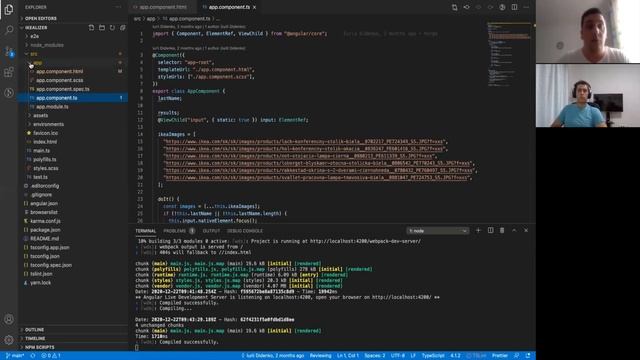Screen dimensions: 640x360
Task: Click the Open Changes icon in editor toolbar
Action: (x=454, y=7)
